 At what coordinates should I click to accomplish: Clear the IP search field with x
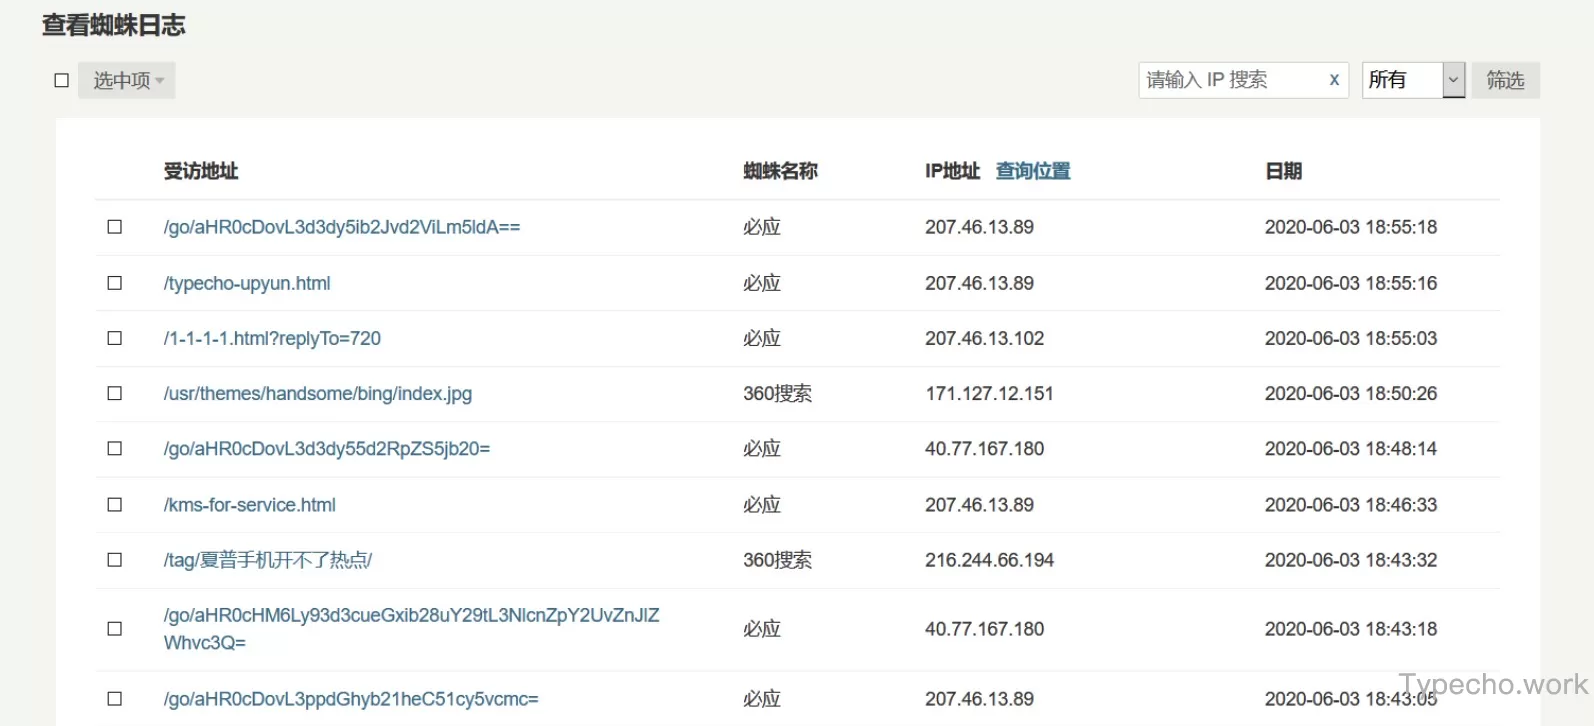pos(1333,80)
